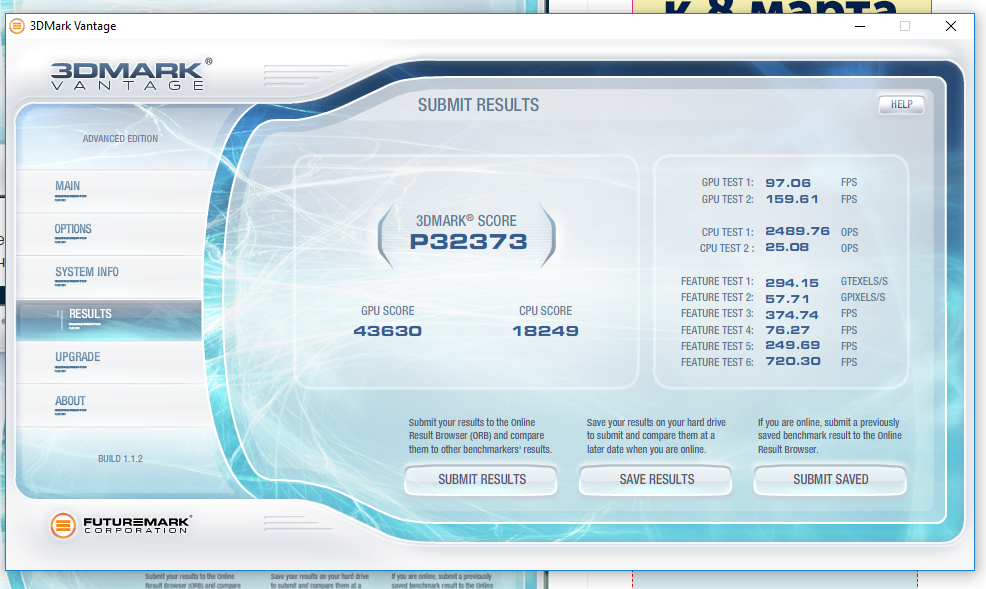This screenshot has width=986, height=589.
Task: Click the GPIXELS/S unit label
Action: 863,297
